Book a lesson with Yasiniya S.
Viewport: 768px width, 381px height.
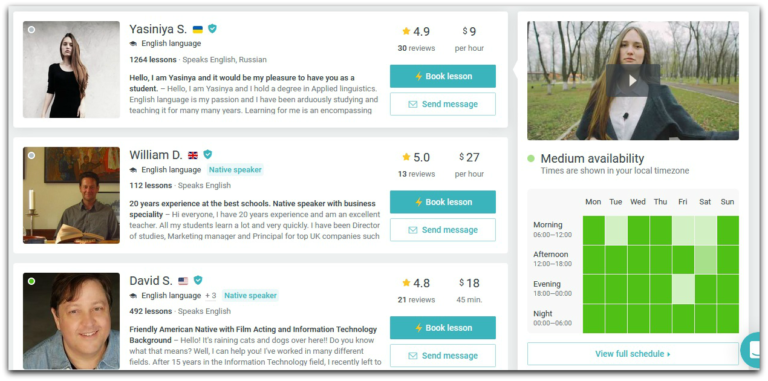pyautogui.click(x=443, y=76)
